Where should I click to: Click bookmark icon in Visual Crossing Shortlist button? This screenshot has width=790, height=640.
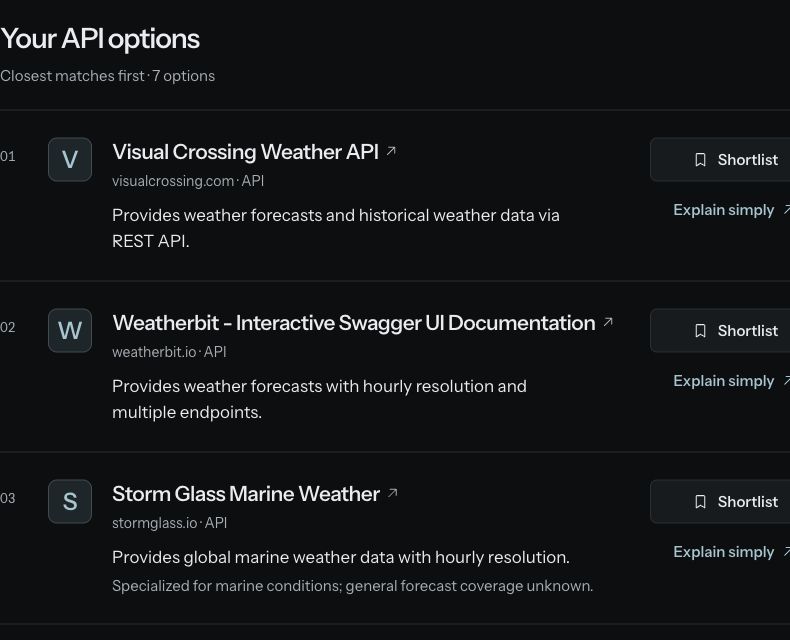point(700,160)
